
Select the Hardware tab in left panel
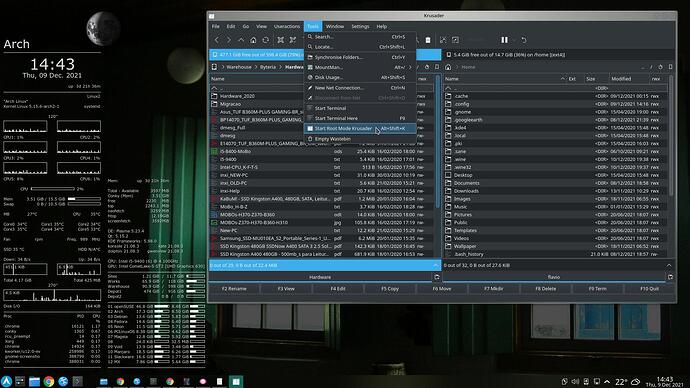coord(320,277)
